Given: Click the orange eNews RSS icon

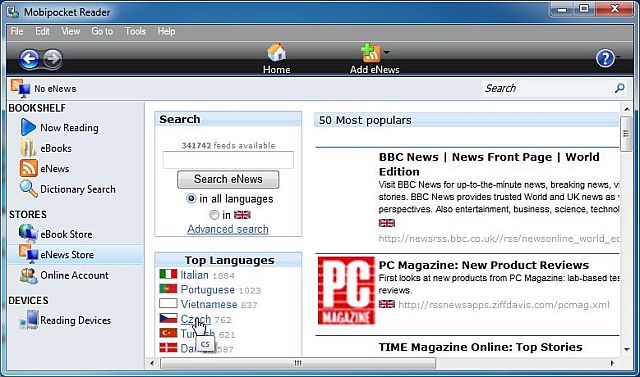Looking at the screenshot, I should click(29, 168).
